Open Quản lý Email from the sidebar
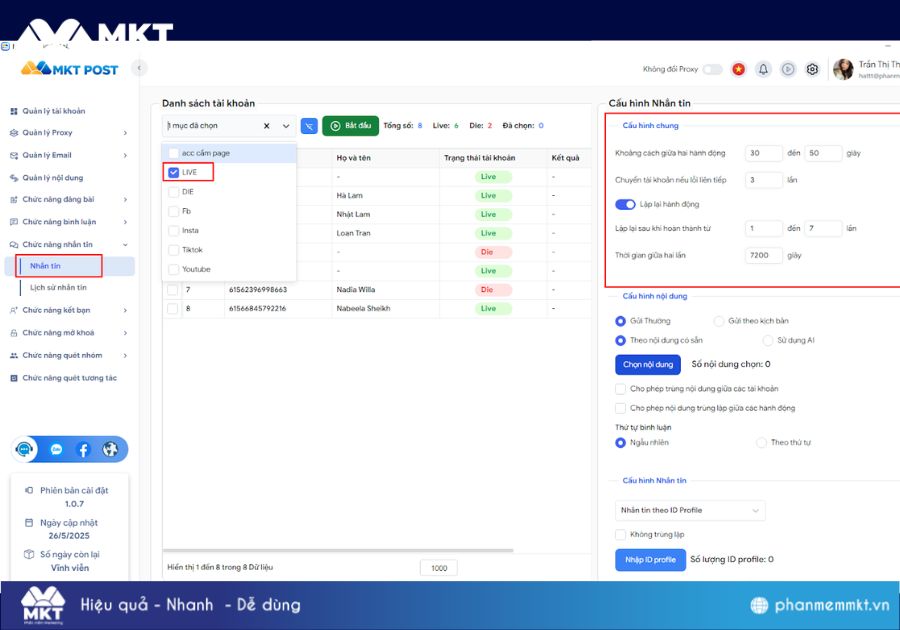The width and height of the screenshot is (900, 630). coord(47,154)
